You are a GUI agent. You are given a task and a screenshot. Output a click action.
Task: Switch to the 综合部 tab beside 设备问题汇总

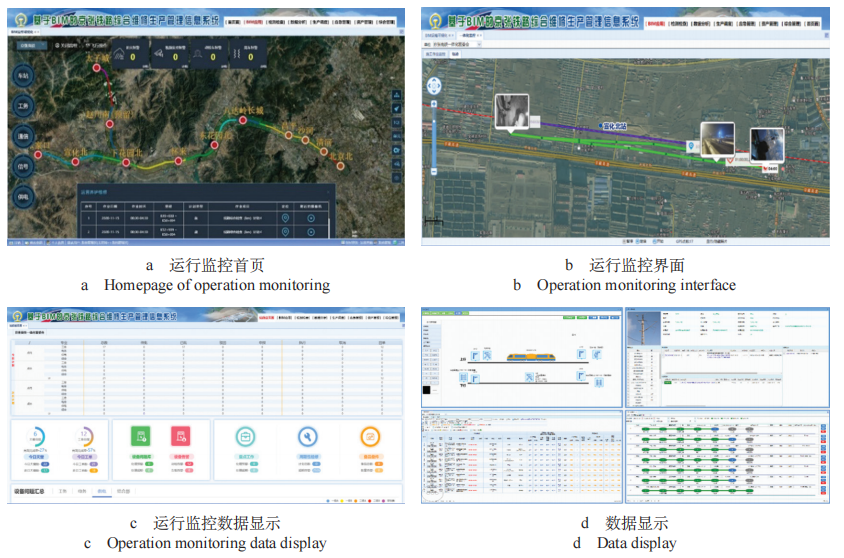[x=123, y=491]
